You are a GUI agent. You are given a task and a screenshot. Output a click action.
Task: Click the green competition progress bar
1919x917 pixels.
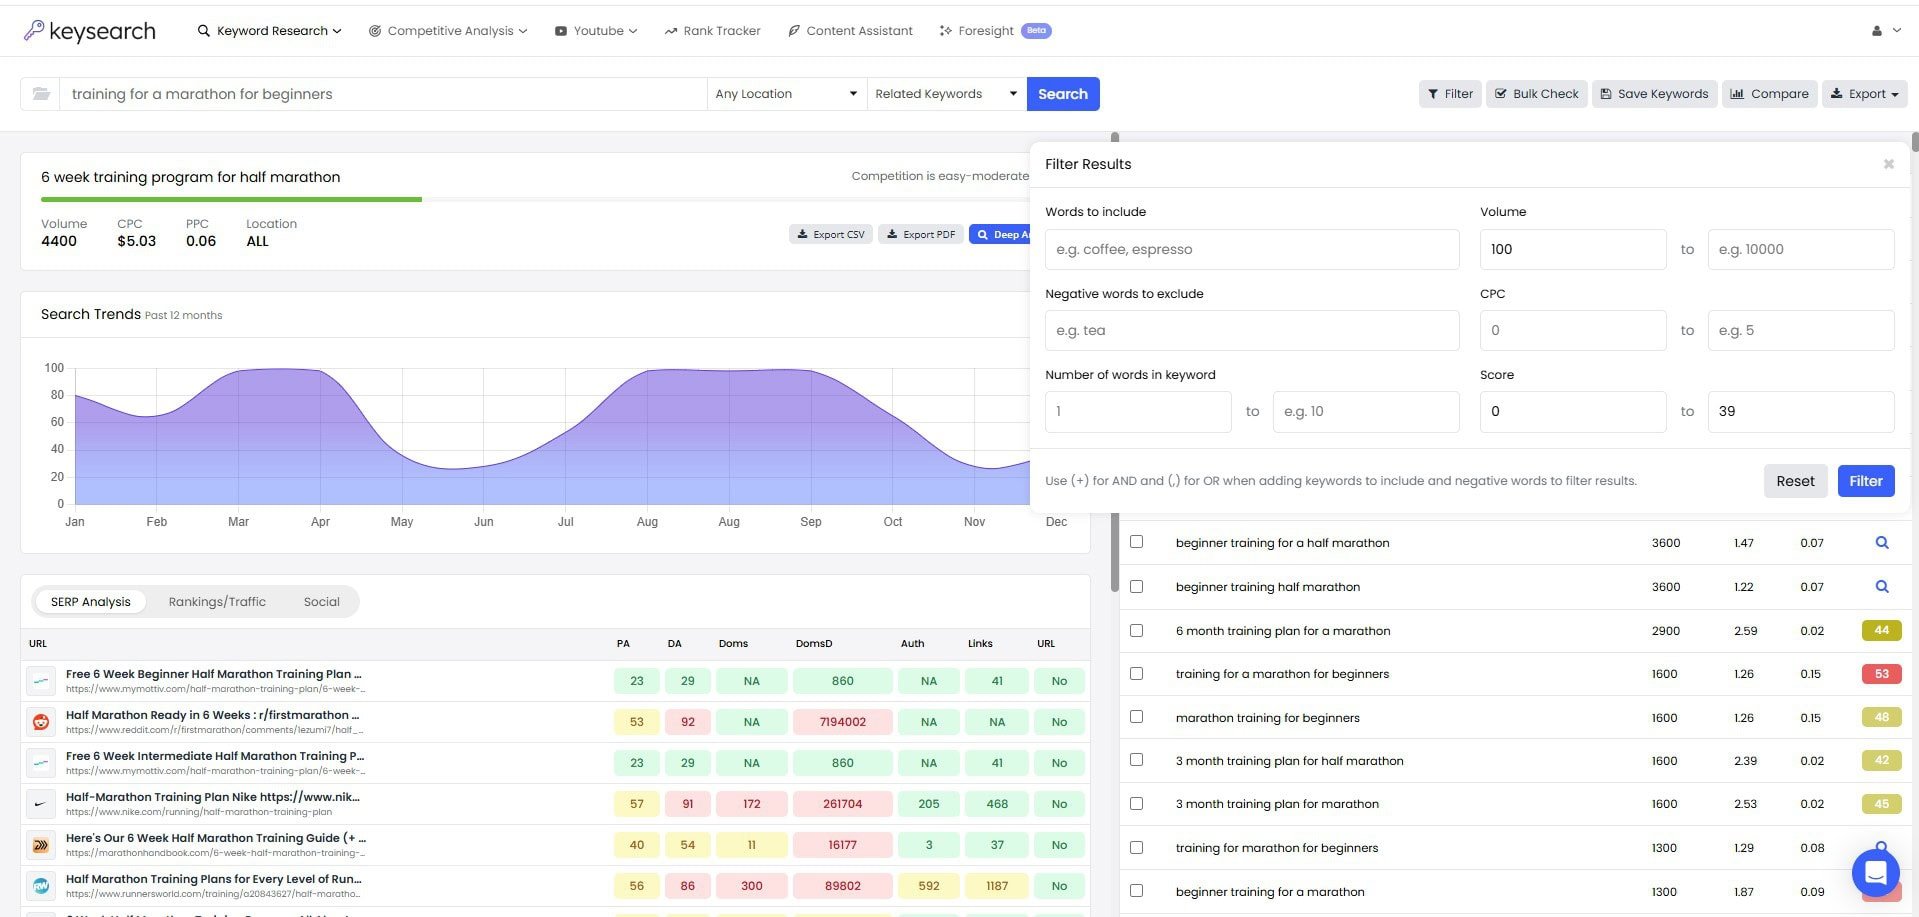pos(231,199)
